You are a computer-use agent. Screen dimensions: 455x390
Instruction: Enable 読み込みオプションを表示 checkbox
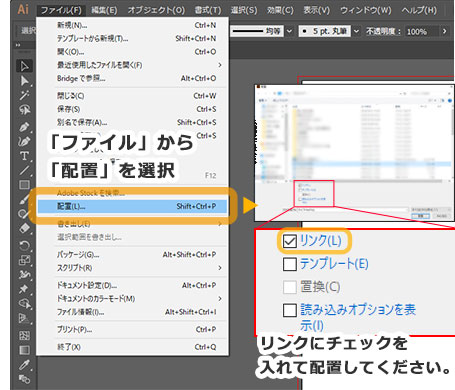tap(290, 310)
